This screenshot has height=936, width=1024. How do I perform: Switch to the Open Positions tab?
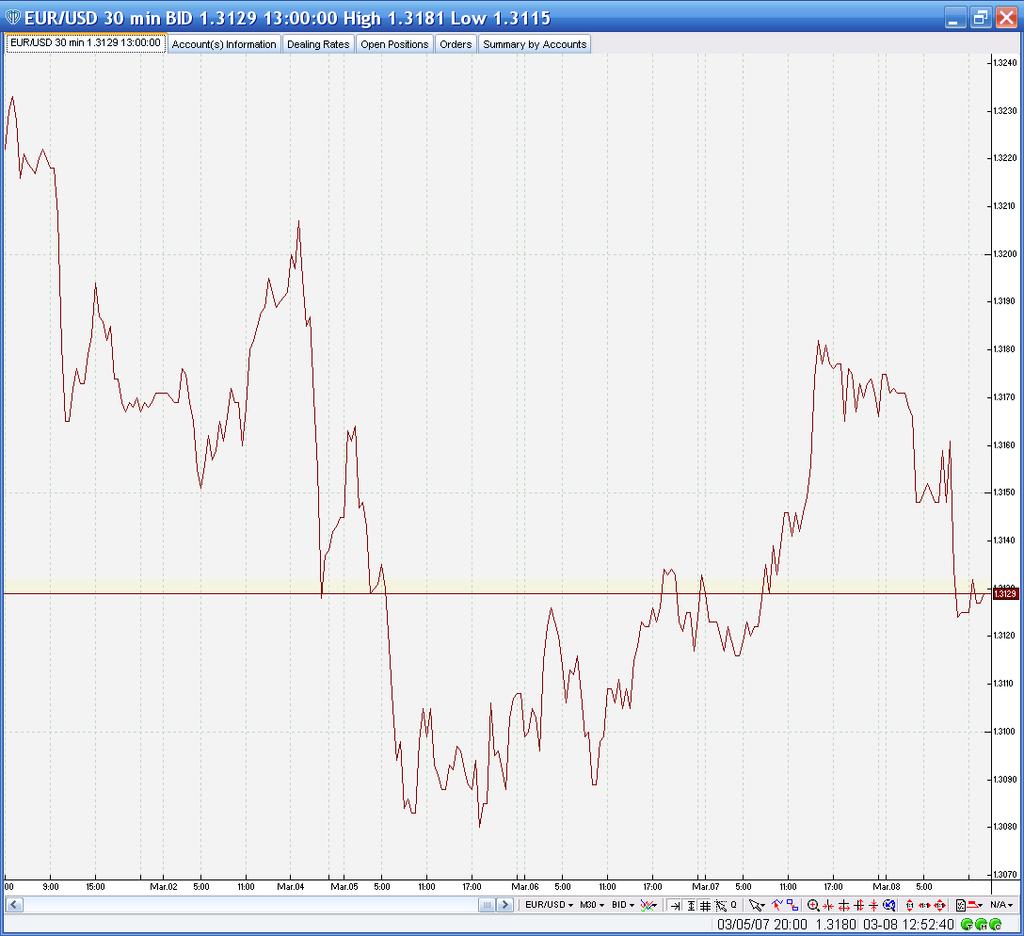pyautogui.click(x=394, y=44)
